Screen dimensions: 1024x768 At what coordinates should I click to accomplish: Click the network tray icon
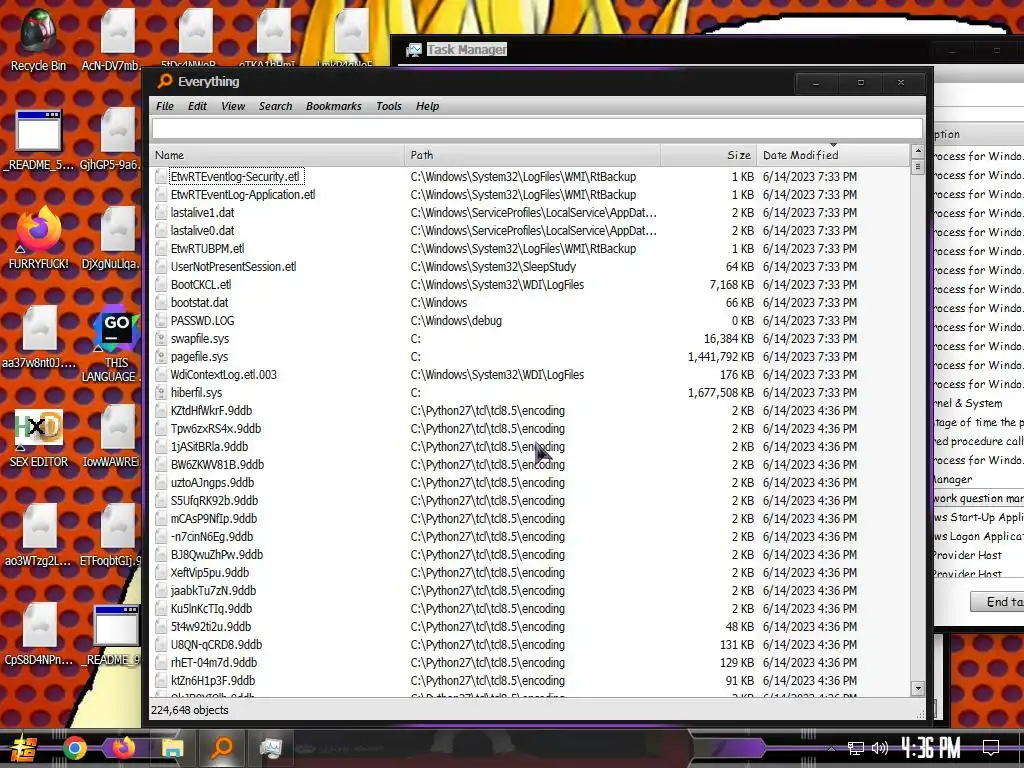click(855, 748)
